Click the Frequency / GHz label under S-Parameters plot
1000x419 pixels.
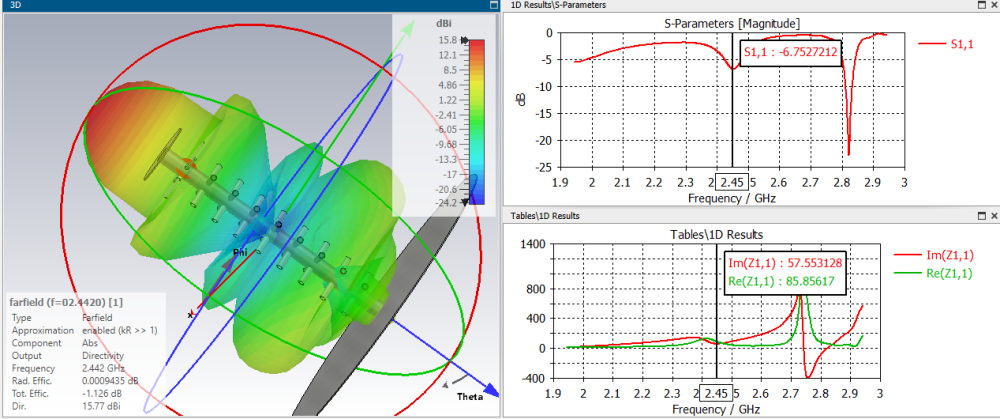(732, 198)
